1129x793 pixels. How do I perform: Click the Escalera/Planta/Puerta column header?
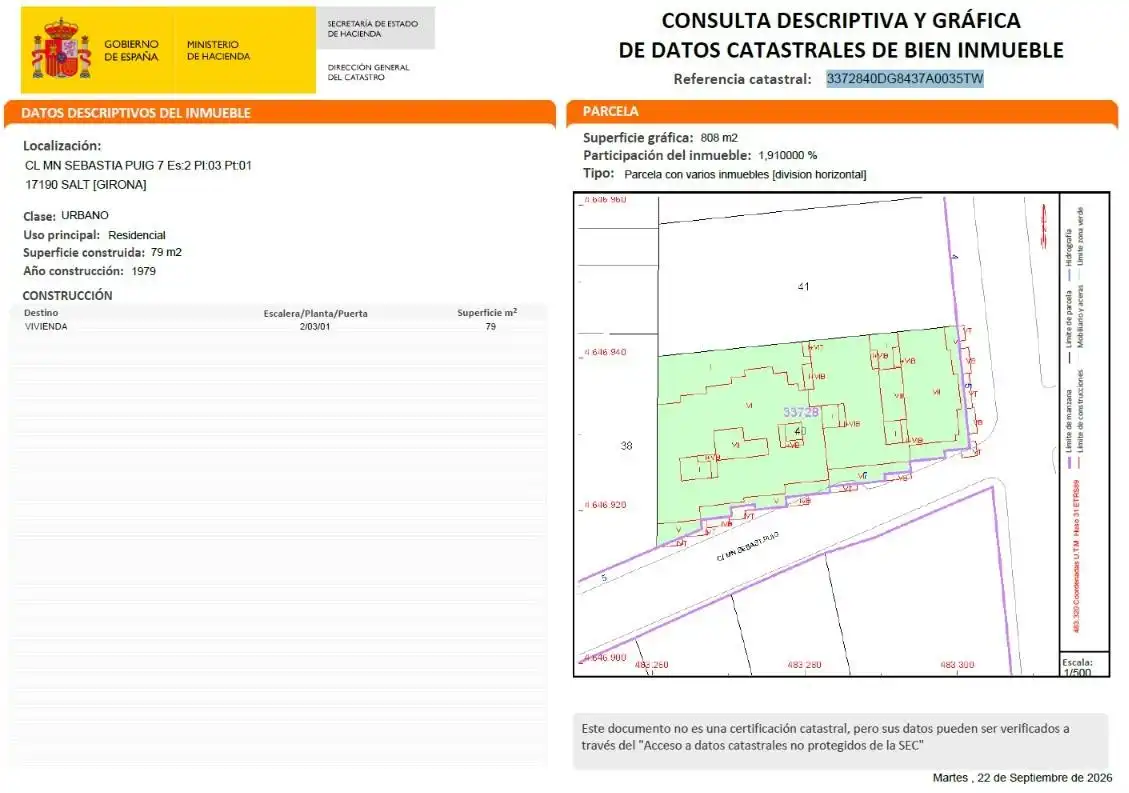click(x=315, y=313)
